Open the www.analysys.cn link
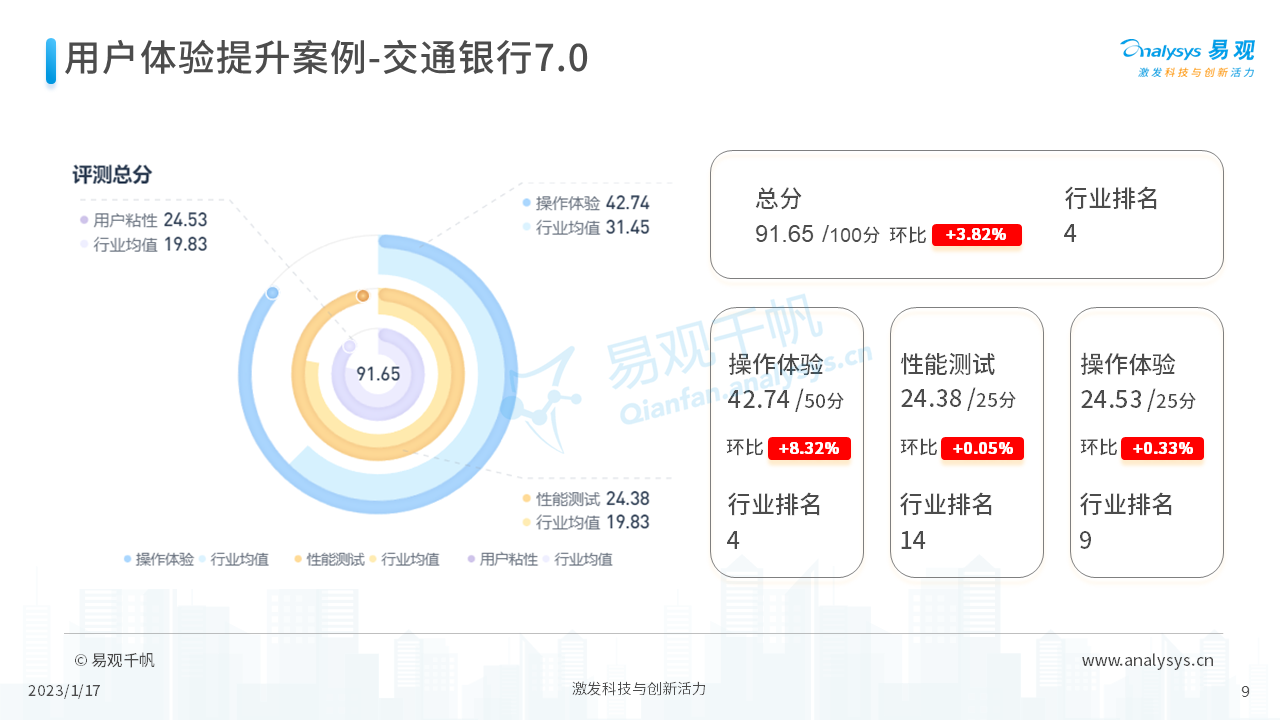Image resolution: width=1280 pixels, height=720 pixels. (x=1148, y=660)
